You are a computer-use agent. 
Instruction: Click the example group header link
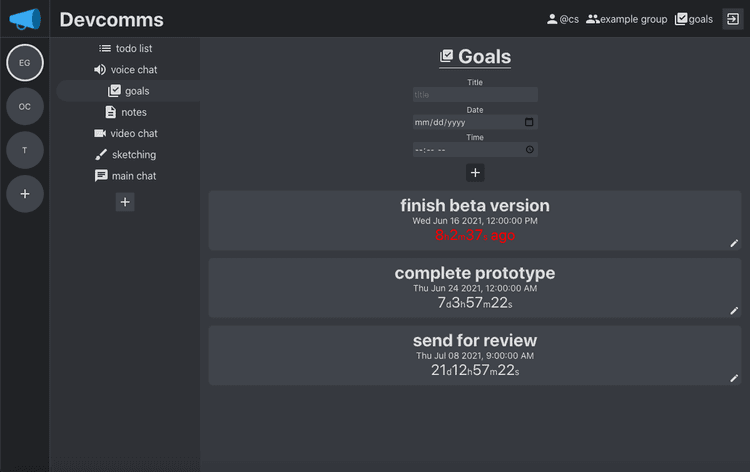(627, 19)
